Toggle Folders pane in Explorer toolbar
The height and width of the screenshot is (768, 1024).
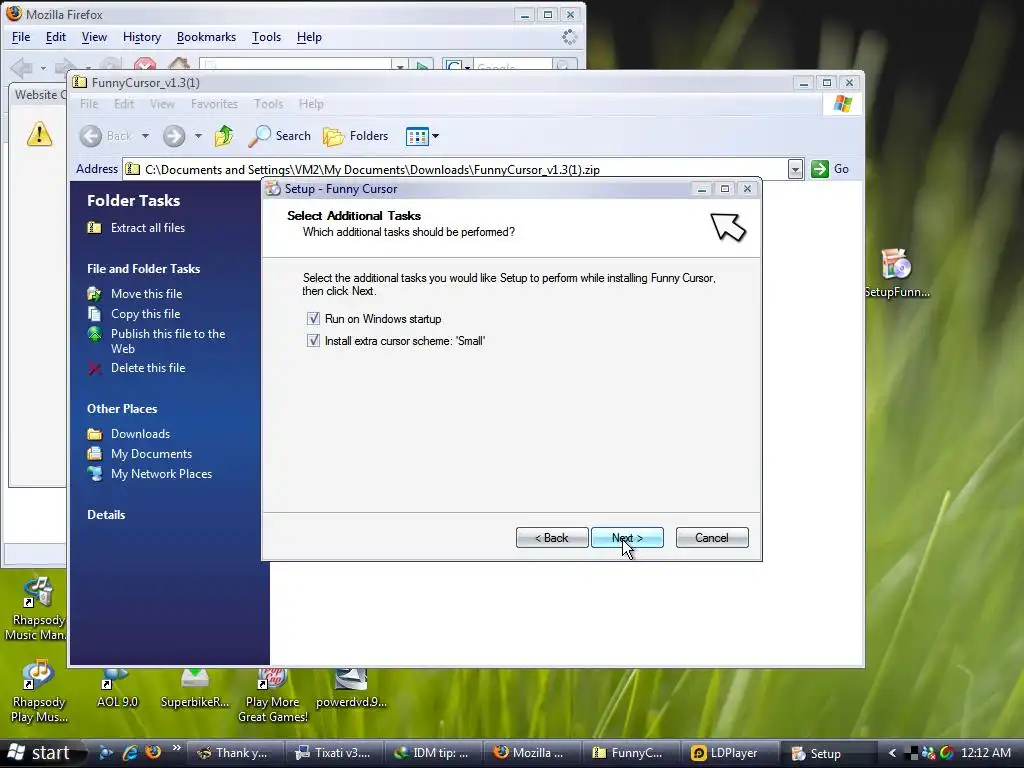click(x=356, y=136)
